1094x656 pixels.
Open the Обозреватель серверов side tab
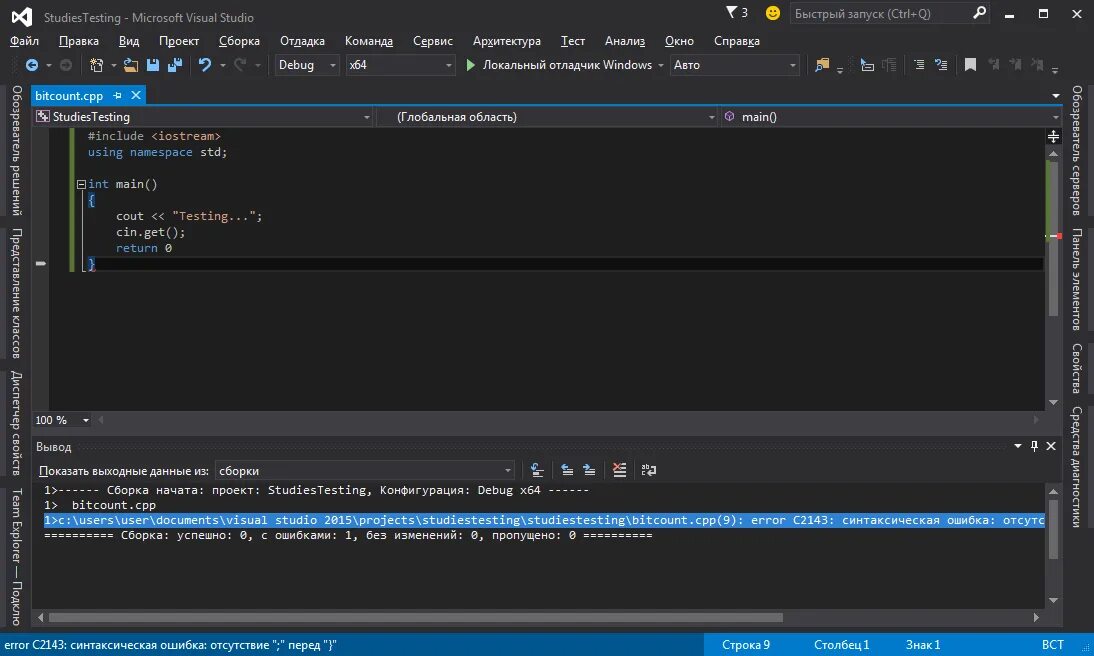click(x=1077, y=151)
